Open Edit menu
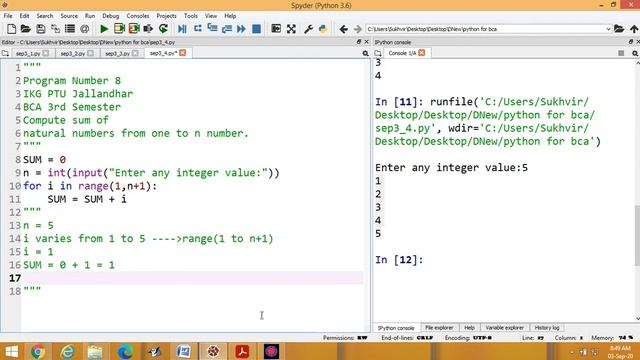640x360 pixels. coord(24,16)
